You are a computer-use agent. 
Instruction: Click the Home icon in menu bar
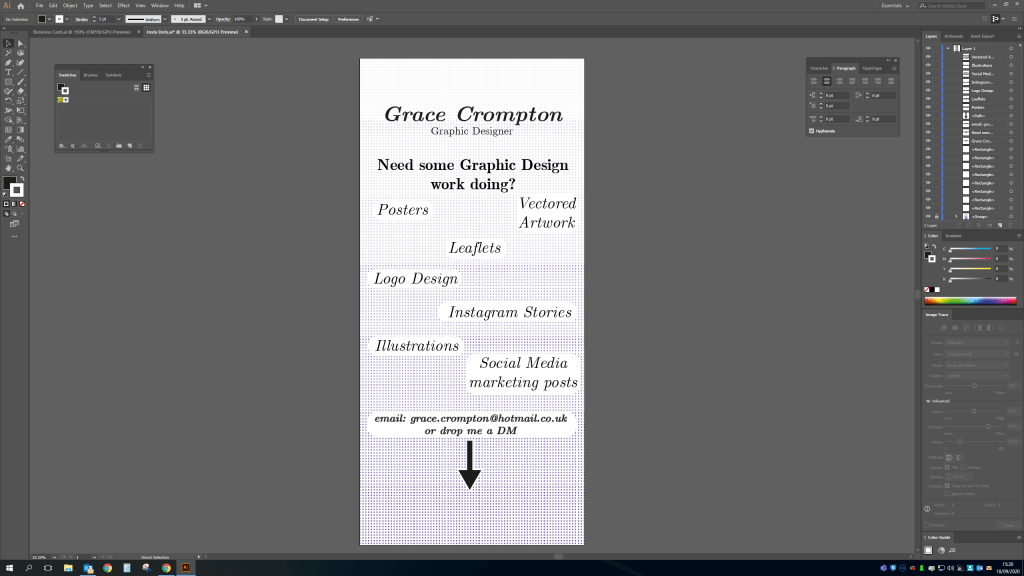tap(20, 5)
